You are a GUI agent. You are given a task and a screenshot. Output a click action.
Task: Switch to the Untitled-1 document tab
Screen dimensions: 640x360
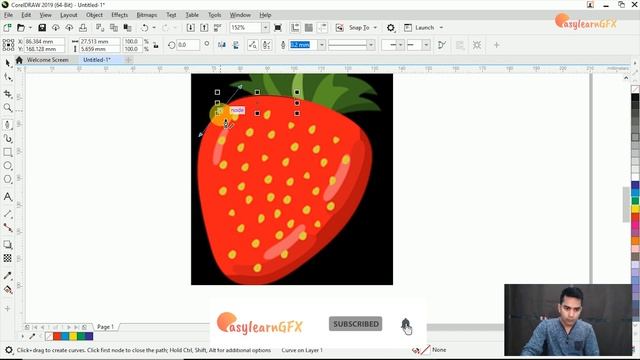click(97, 60)
